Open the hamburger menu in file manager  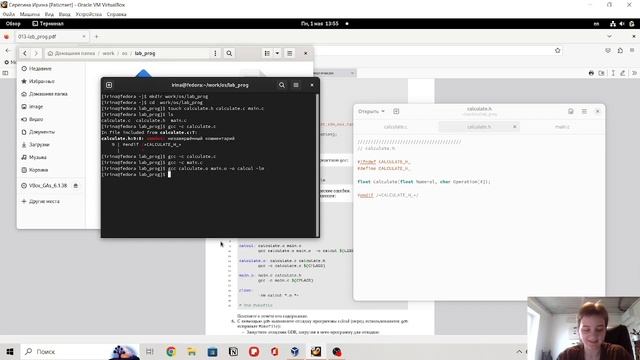(x=289, y=53)
